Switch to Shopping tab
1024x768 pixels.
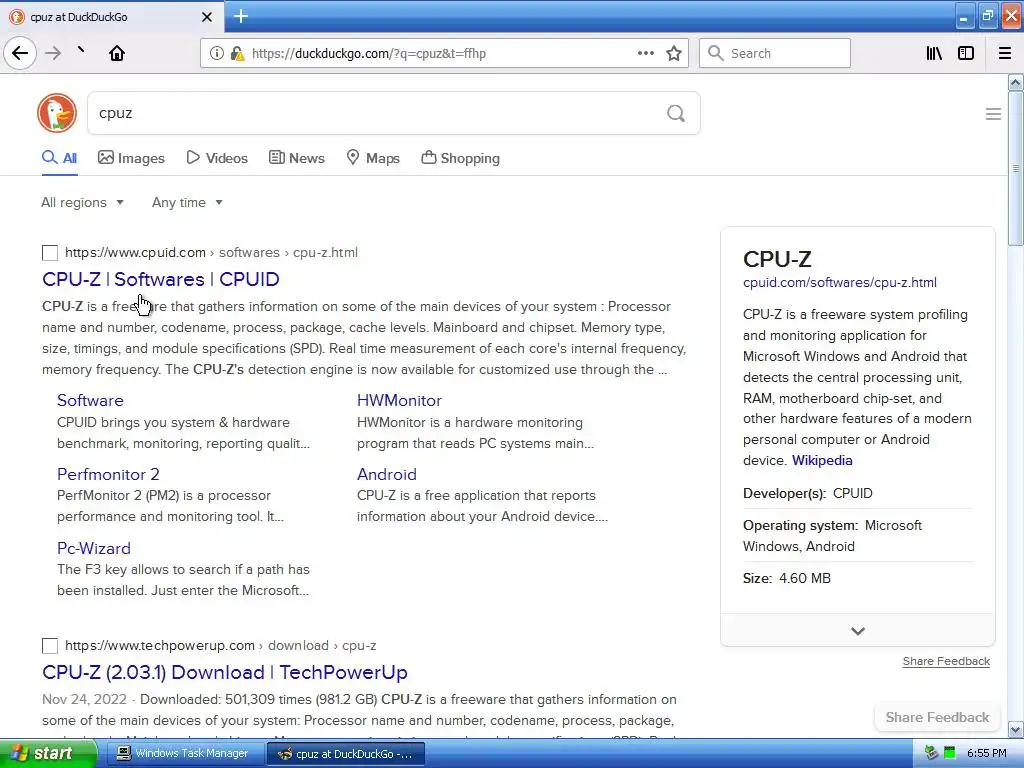click(x=460, y=158)
